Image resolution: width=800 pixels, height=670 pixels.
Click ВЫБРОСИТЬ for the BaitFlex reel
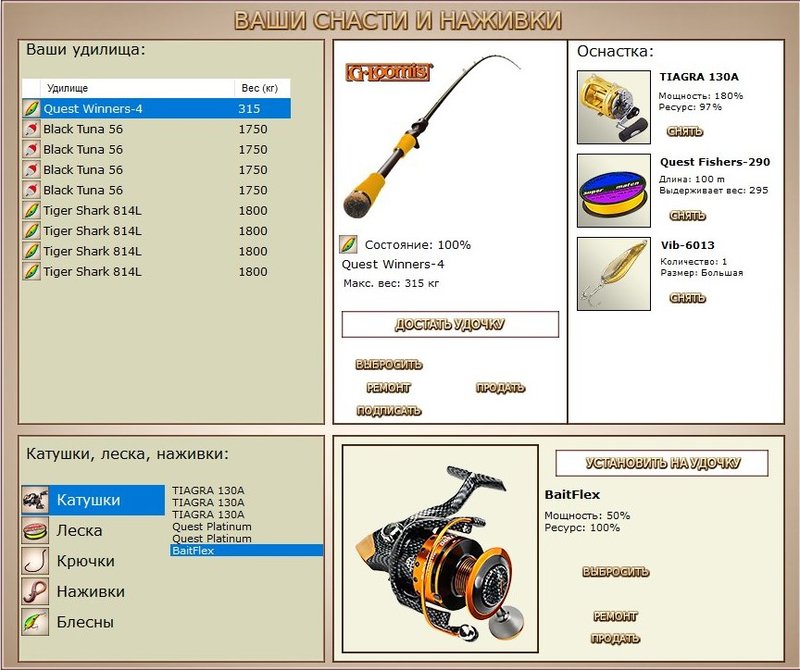pyautogui.click(x=616, y=572)
